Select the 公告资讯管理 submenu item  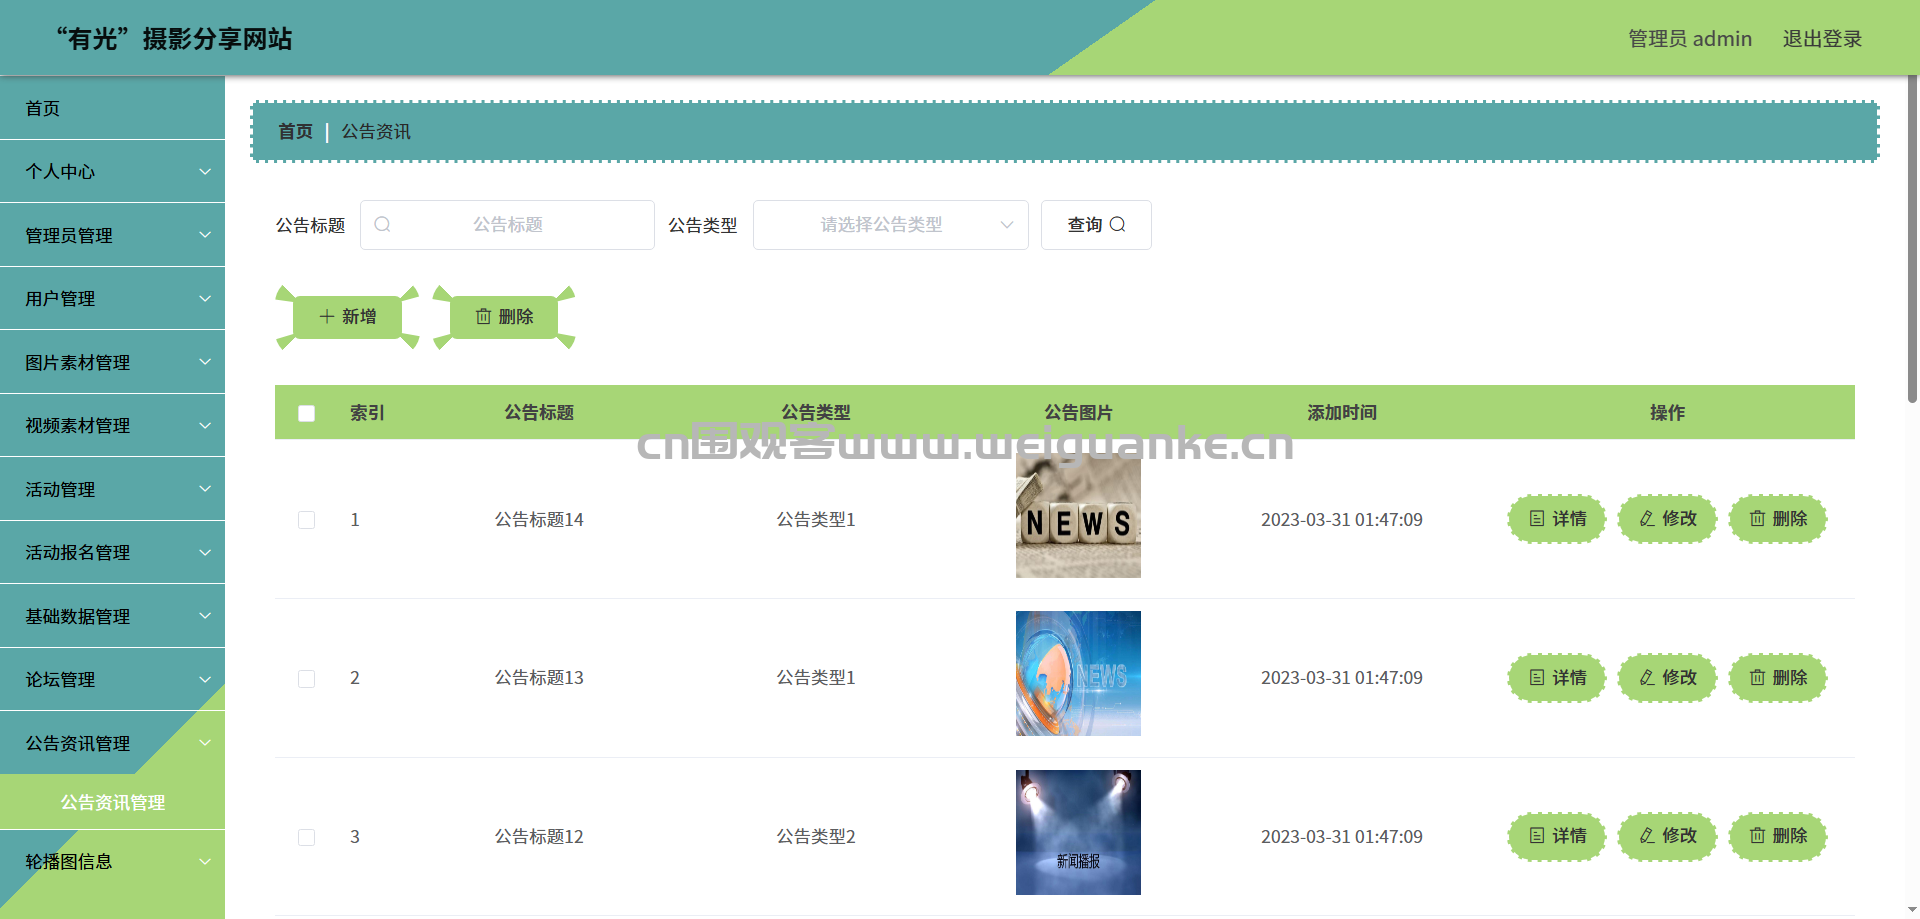(112, 802)
